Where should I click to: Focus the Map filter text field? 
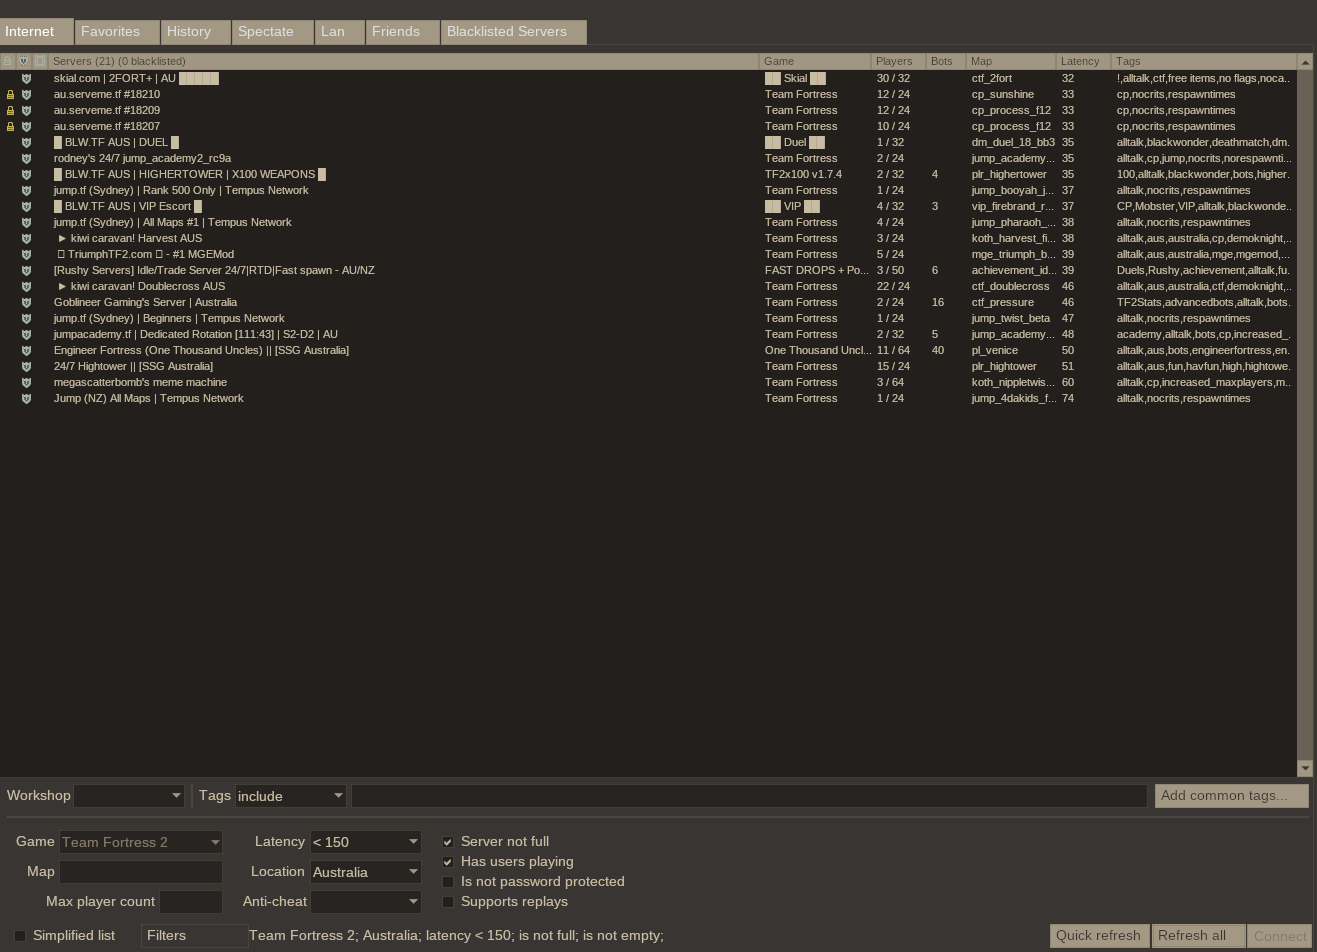pos(141,872)
